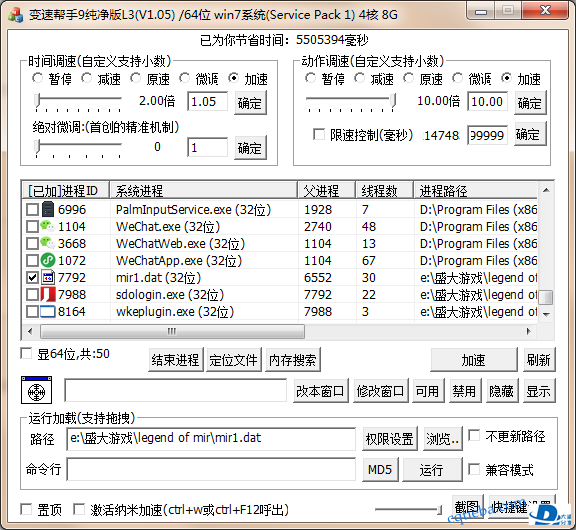The image size is (576, 530).
Task: Check the box for process 3668
Action: click(32, 244)
